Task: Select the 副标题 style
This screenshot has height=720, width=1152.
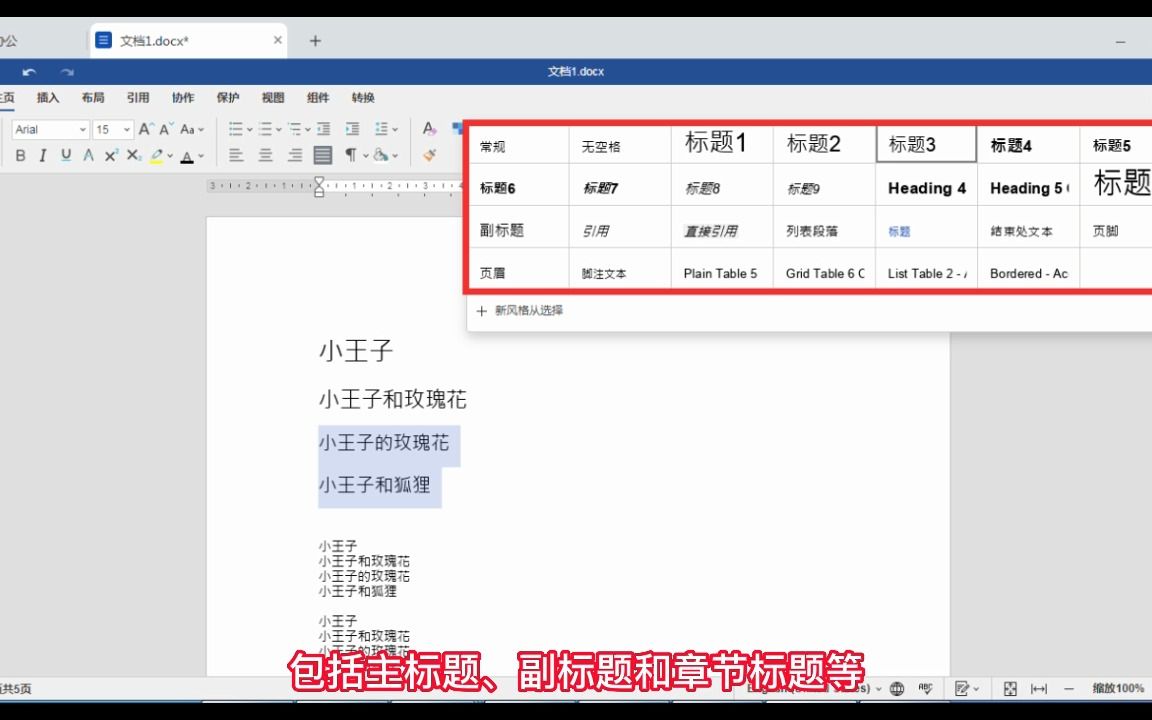Action: tap(500, 229)
